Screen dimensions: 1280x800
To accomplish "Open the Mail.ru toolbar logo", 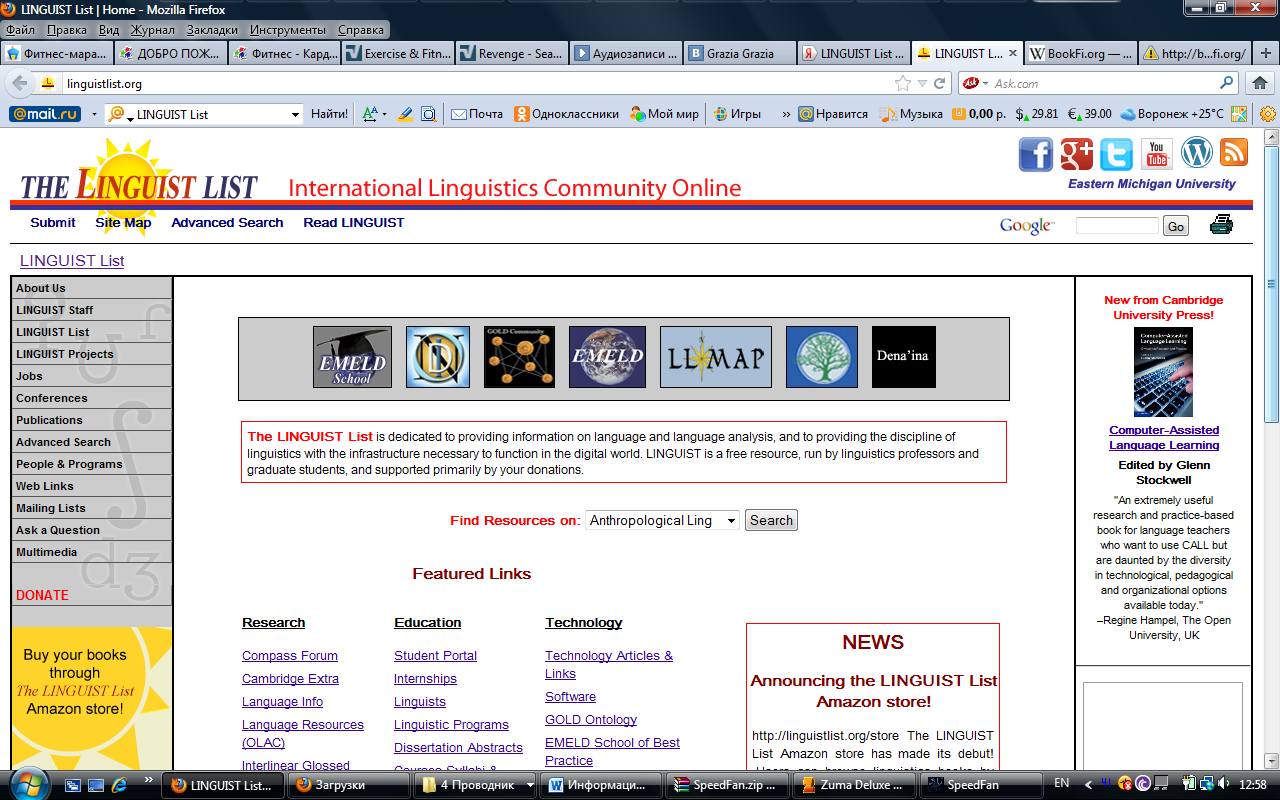I will (x=45, y=114).
